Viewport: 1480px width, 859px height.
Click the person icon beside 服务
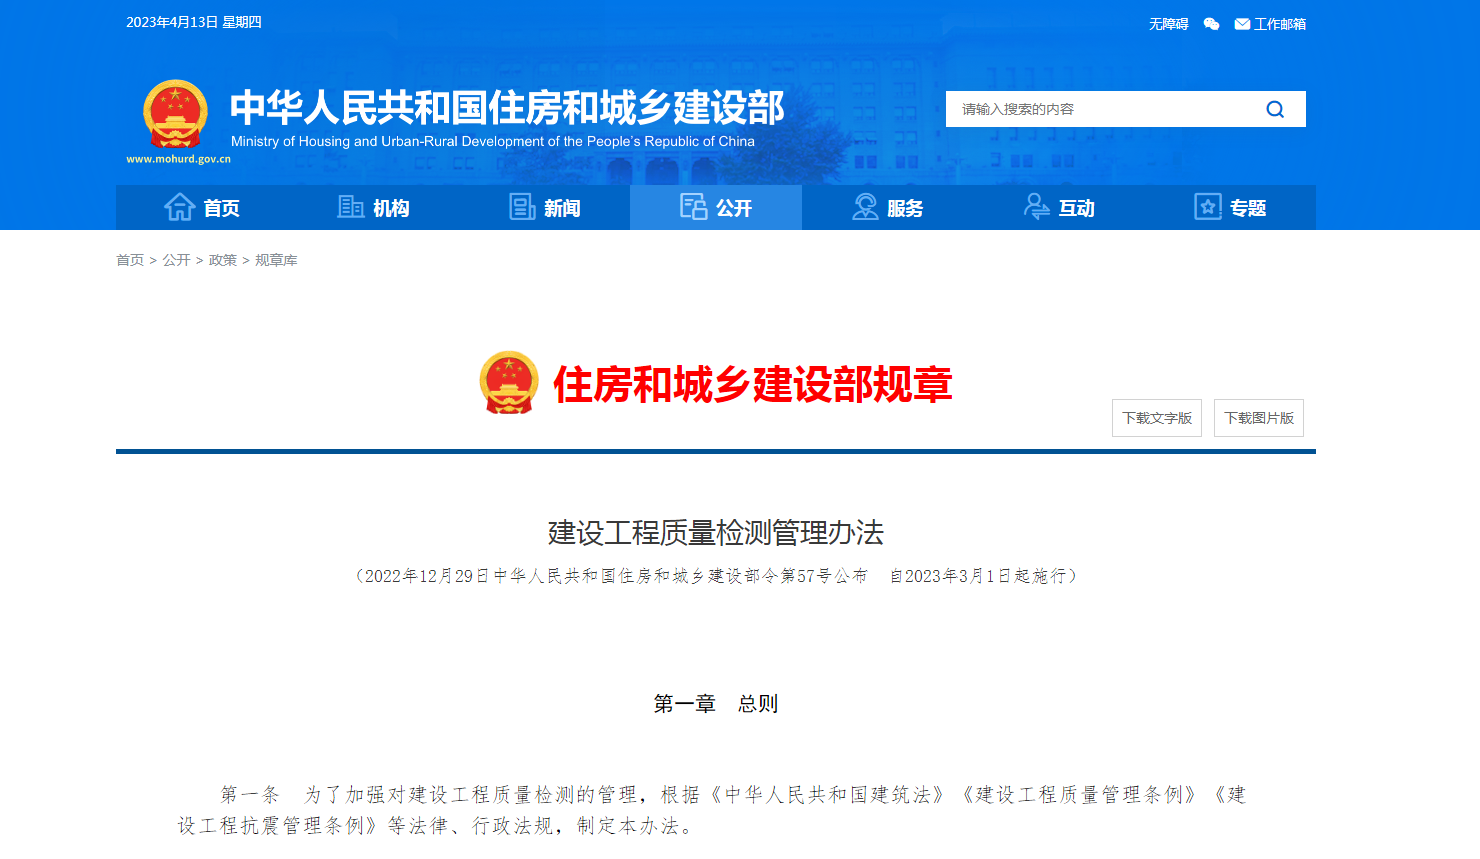[865, 207]
